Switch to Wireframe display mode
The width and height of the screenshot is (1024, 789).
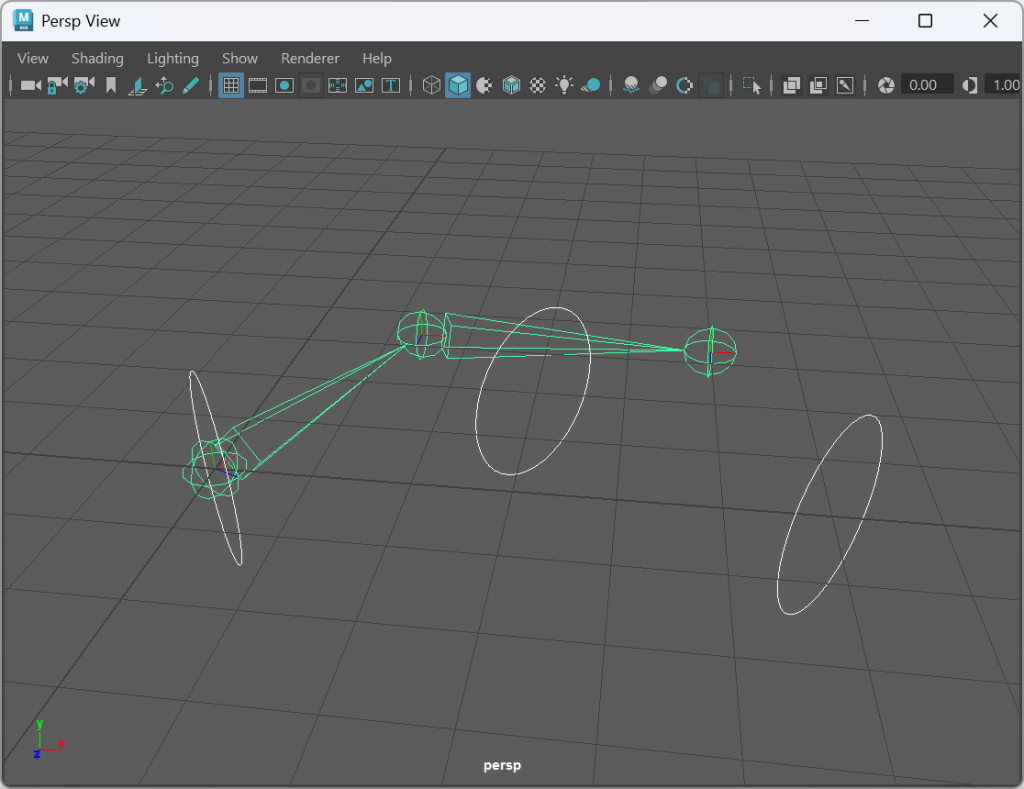click(x=431, y=85)
